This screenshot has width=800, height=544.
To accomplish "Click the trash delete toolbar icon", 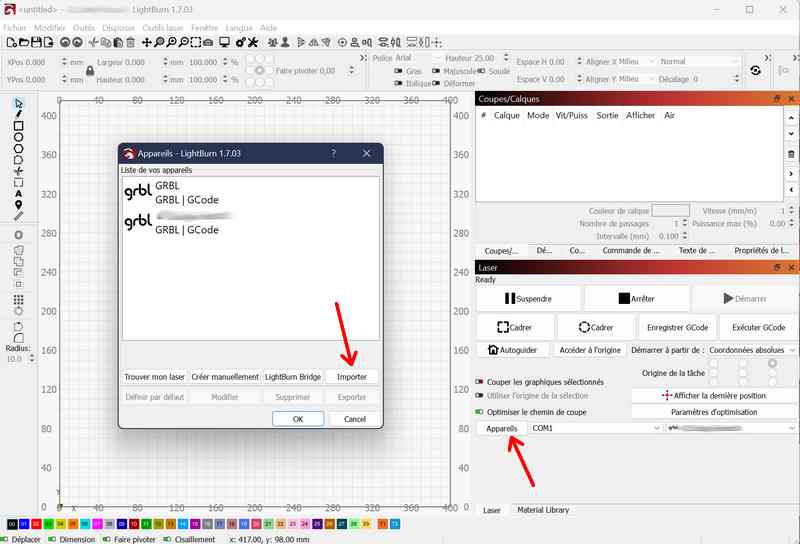I will (x=131, y=42).
